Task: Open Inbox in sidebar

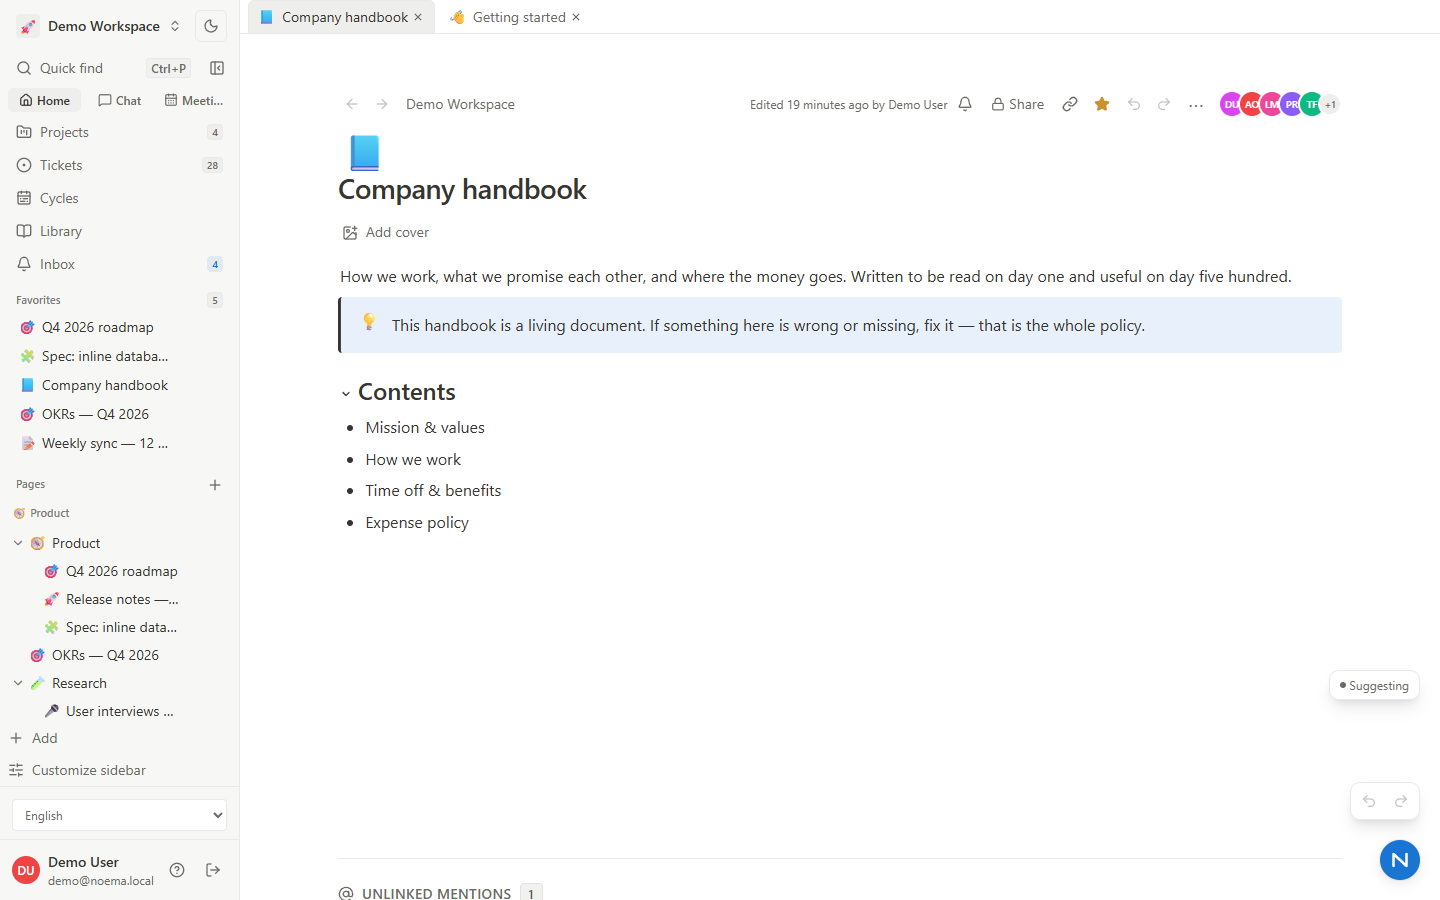Action: 119,264
